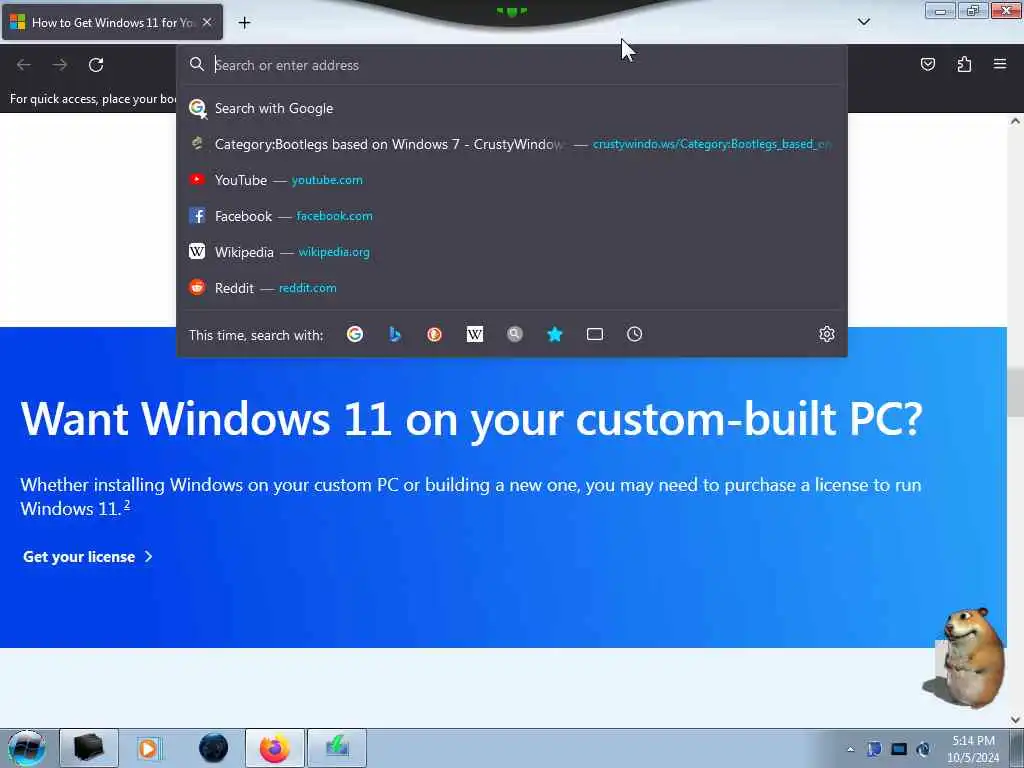Close the How to Get Windows 11 tab

[x=207, y=22]
